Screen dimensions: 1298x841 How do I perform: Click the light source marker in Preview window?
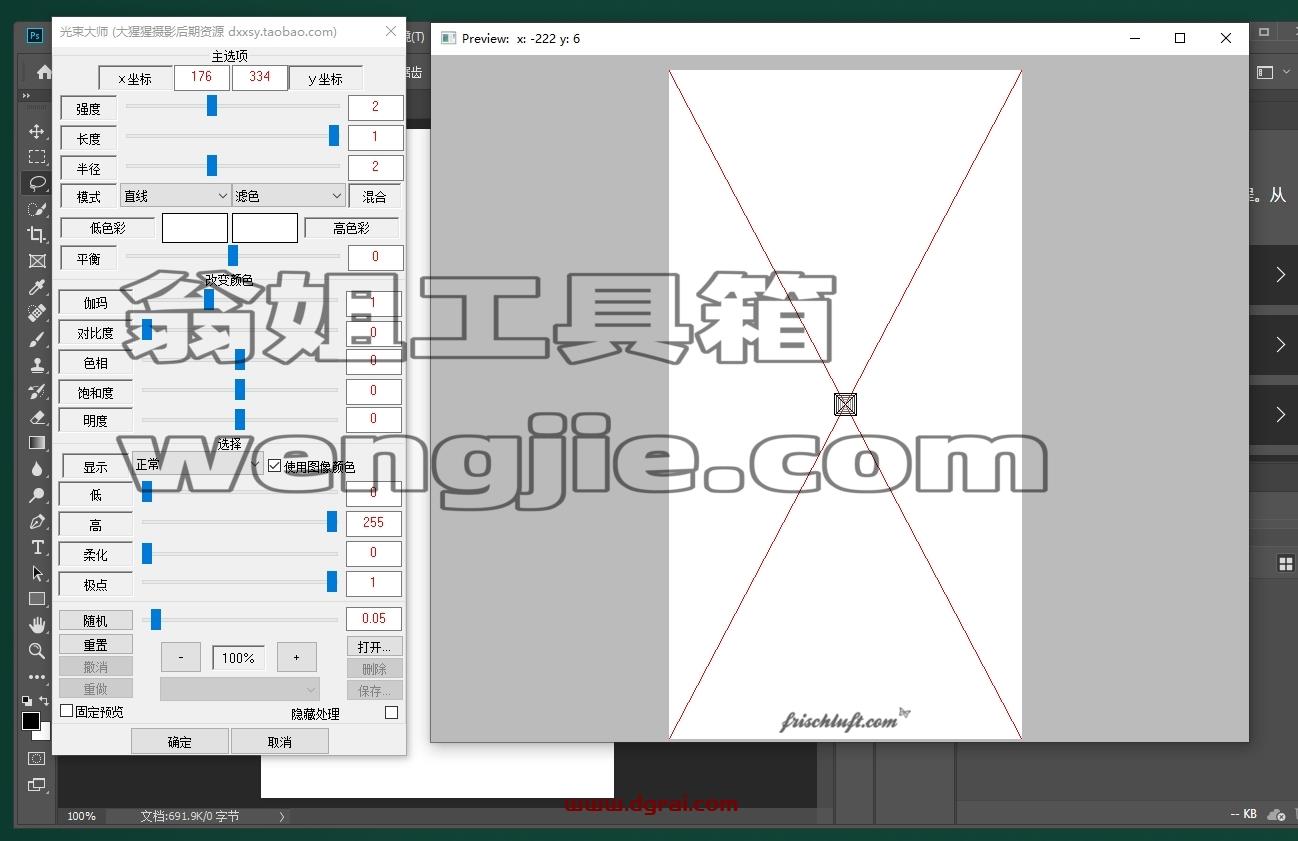pos(845,404)
